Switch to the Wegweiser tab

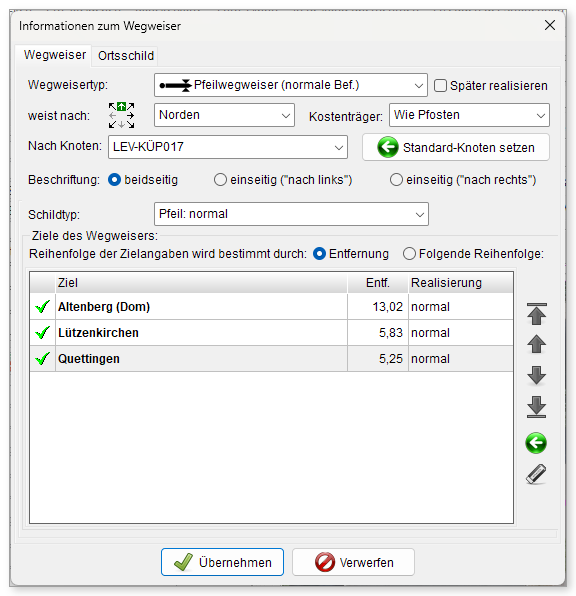coord(55,55)
